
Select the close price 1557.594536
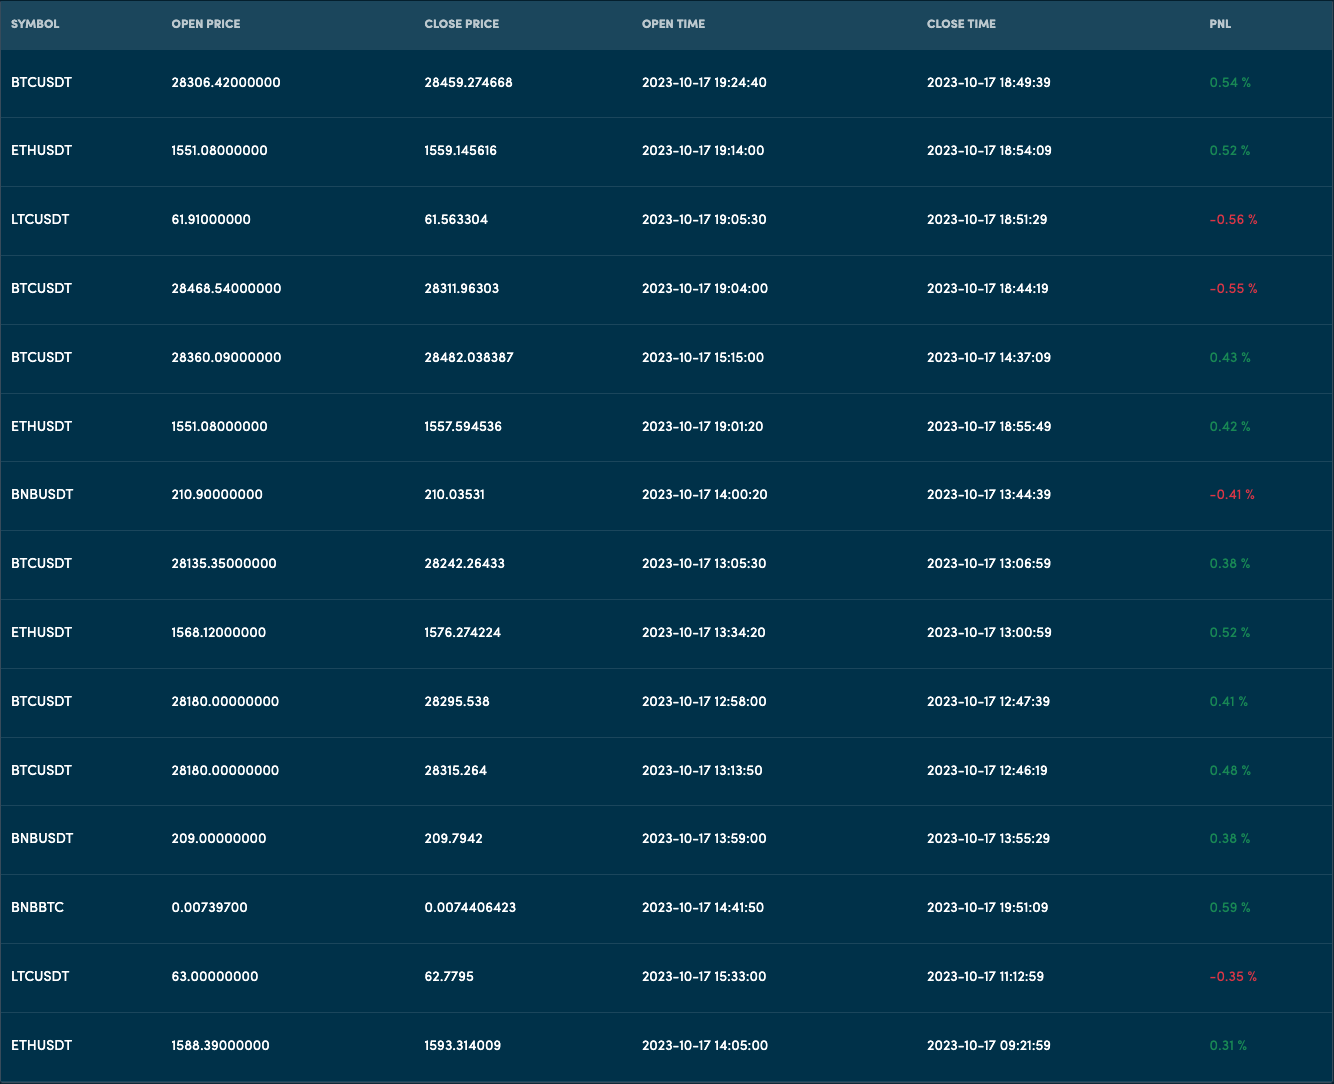(463, 427)
